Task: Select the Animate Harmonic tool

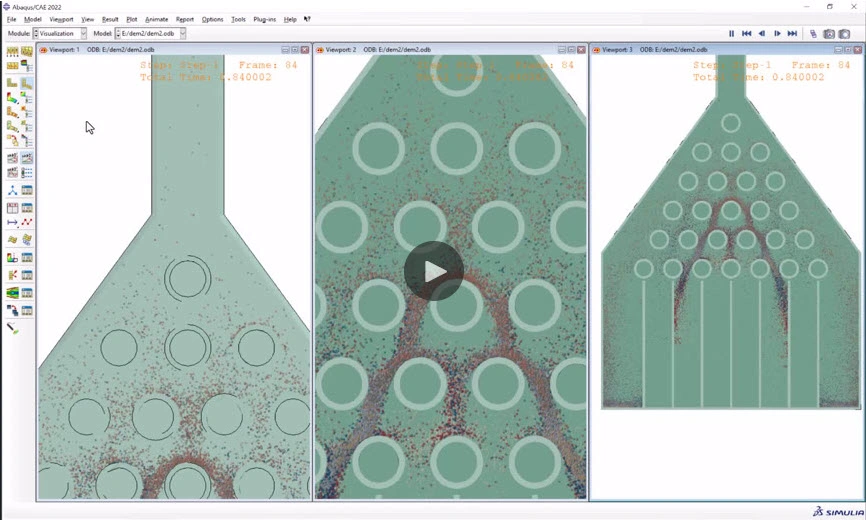Action: tap(12, 172)
